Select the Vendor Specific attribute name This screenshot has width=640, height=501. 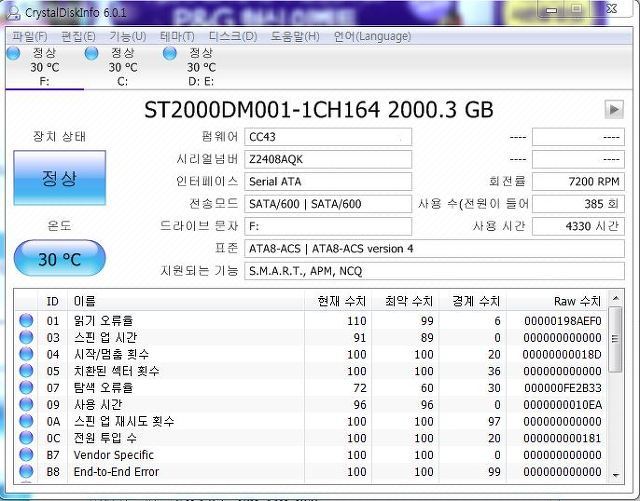click(x=113, y=455)
